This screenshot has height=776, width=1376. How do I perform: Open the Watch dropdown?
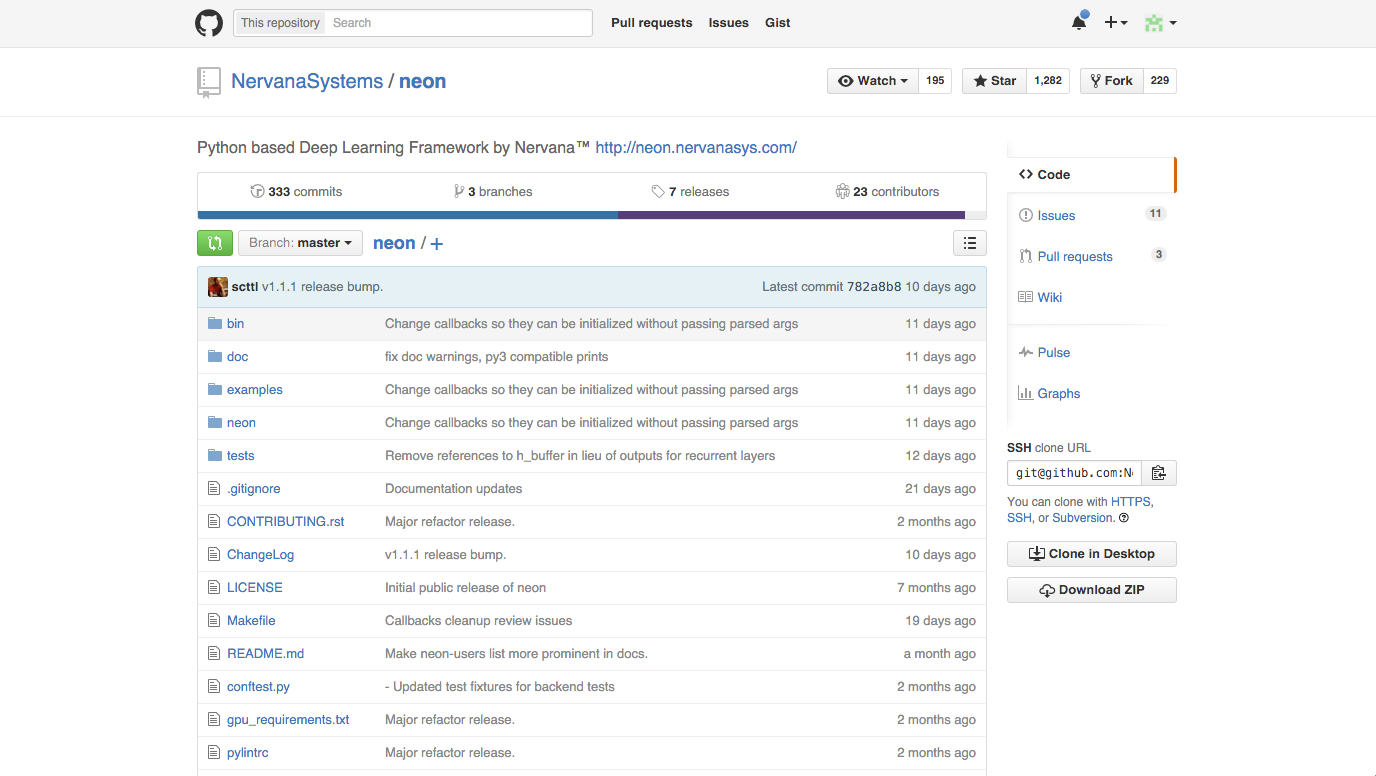pyautogui.click(x=873, y=81)
